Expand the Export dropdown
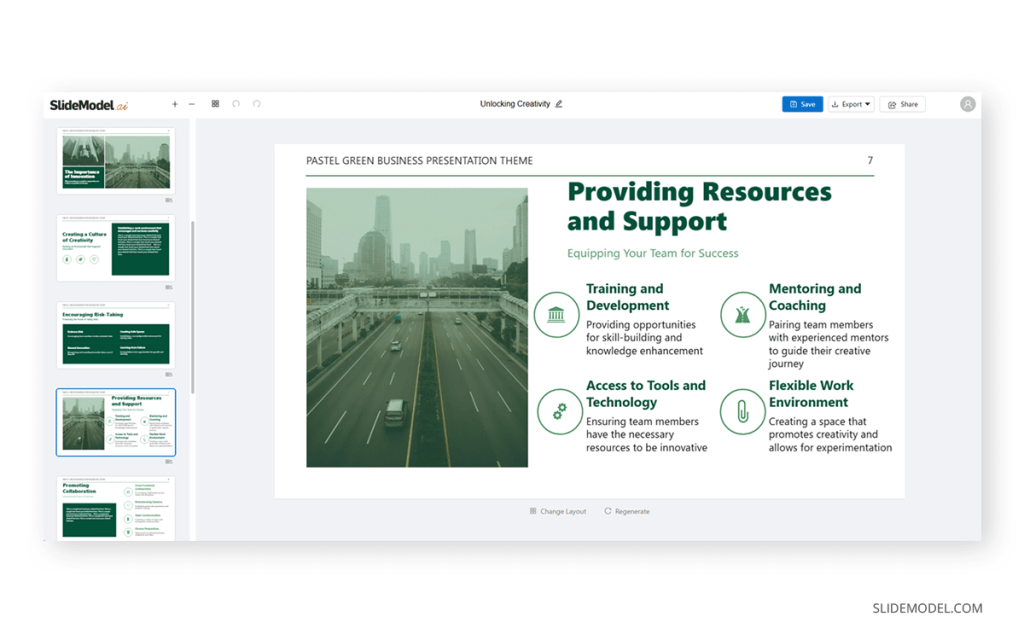Screen dimensions: 1024x634 click(851, 104)
